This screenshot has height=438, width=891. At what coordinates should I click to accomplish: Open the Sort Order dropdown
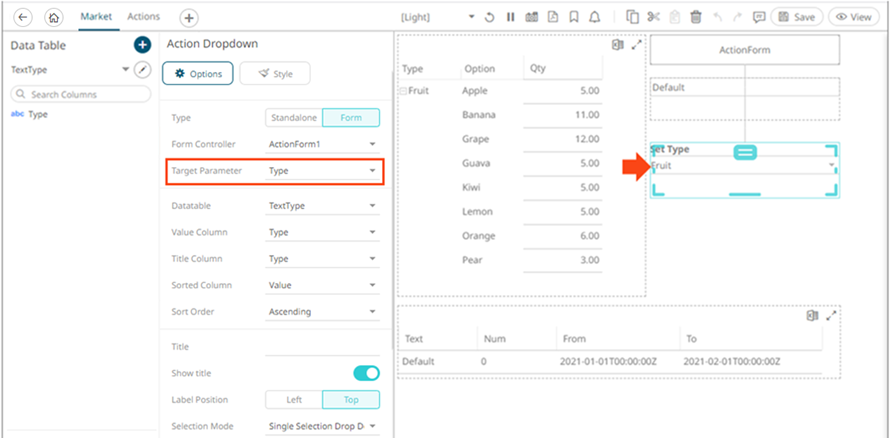coord(323,312)
